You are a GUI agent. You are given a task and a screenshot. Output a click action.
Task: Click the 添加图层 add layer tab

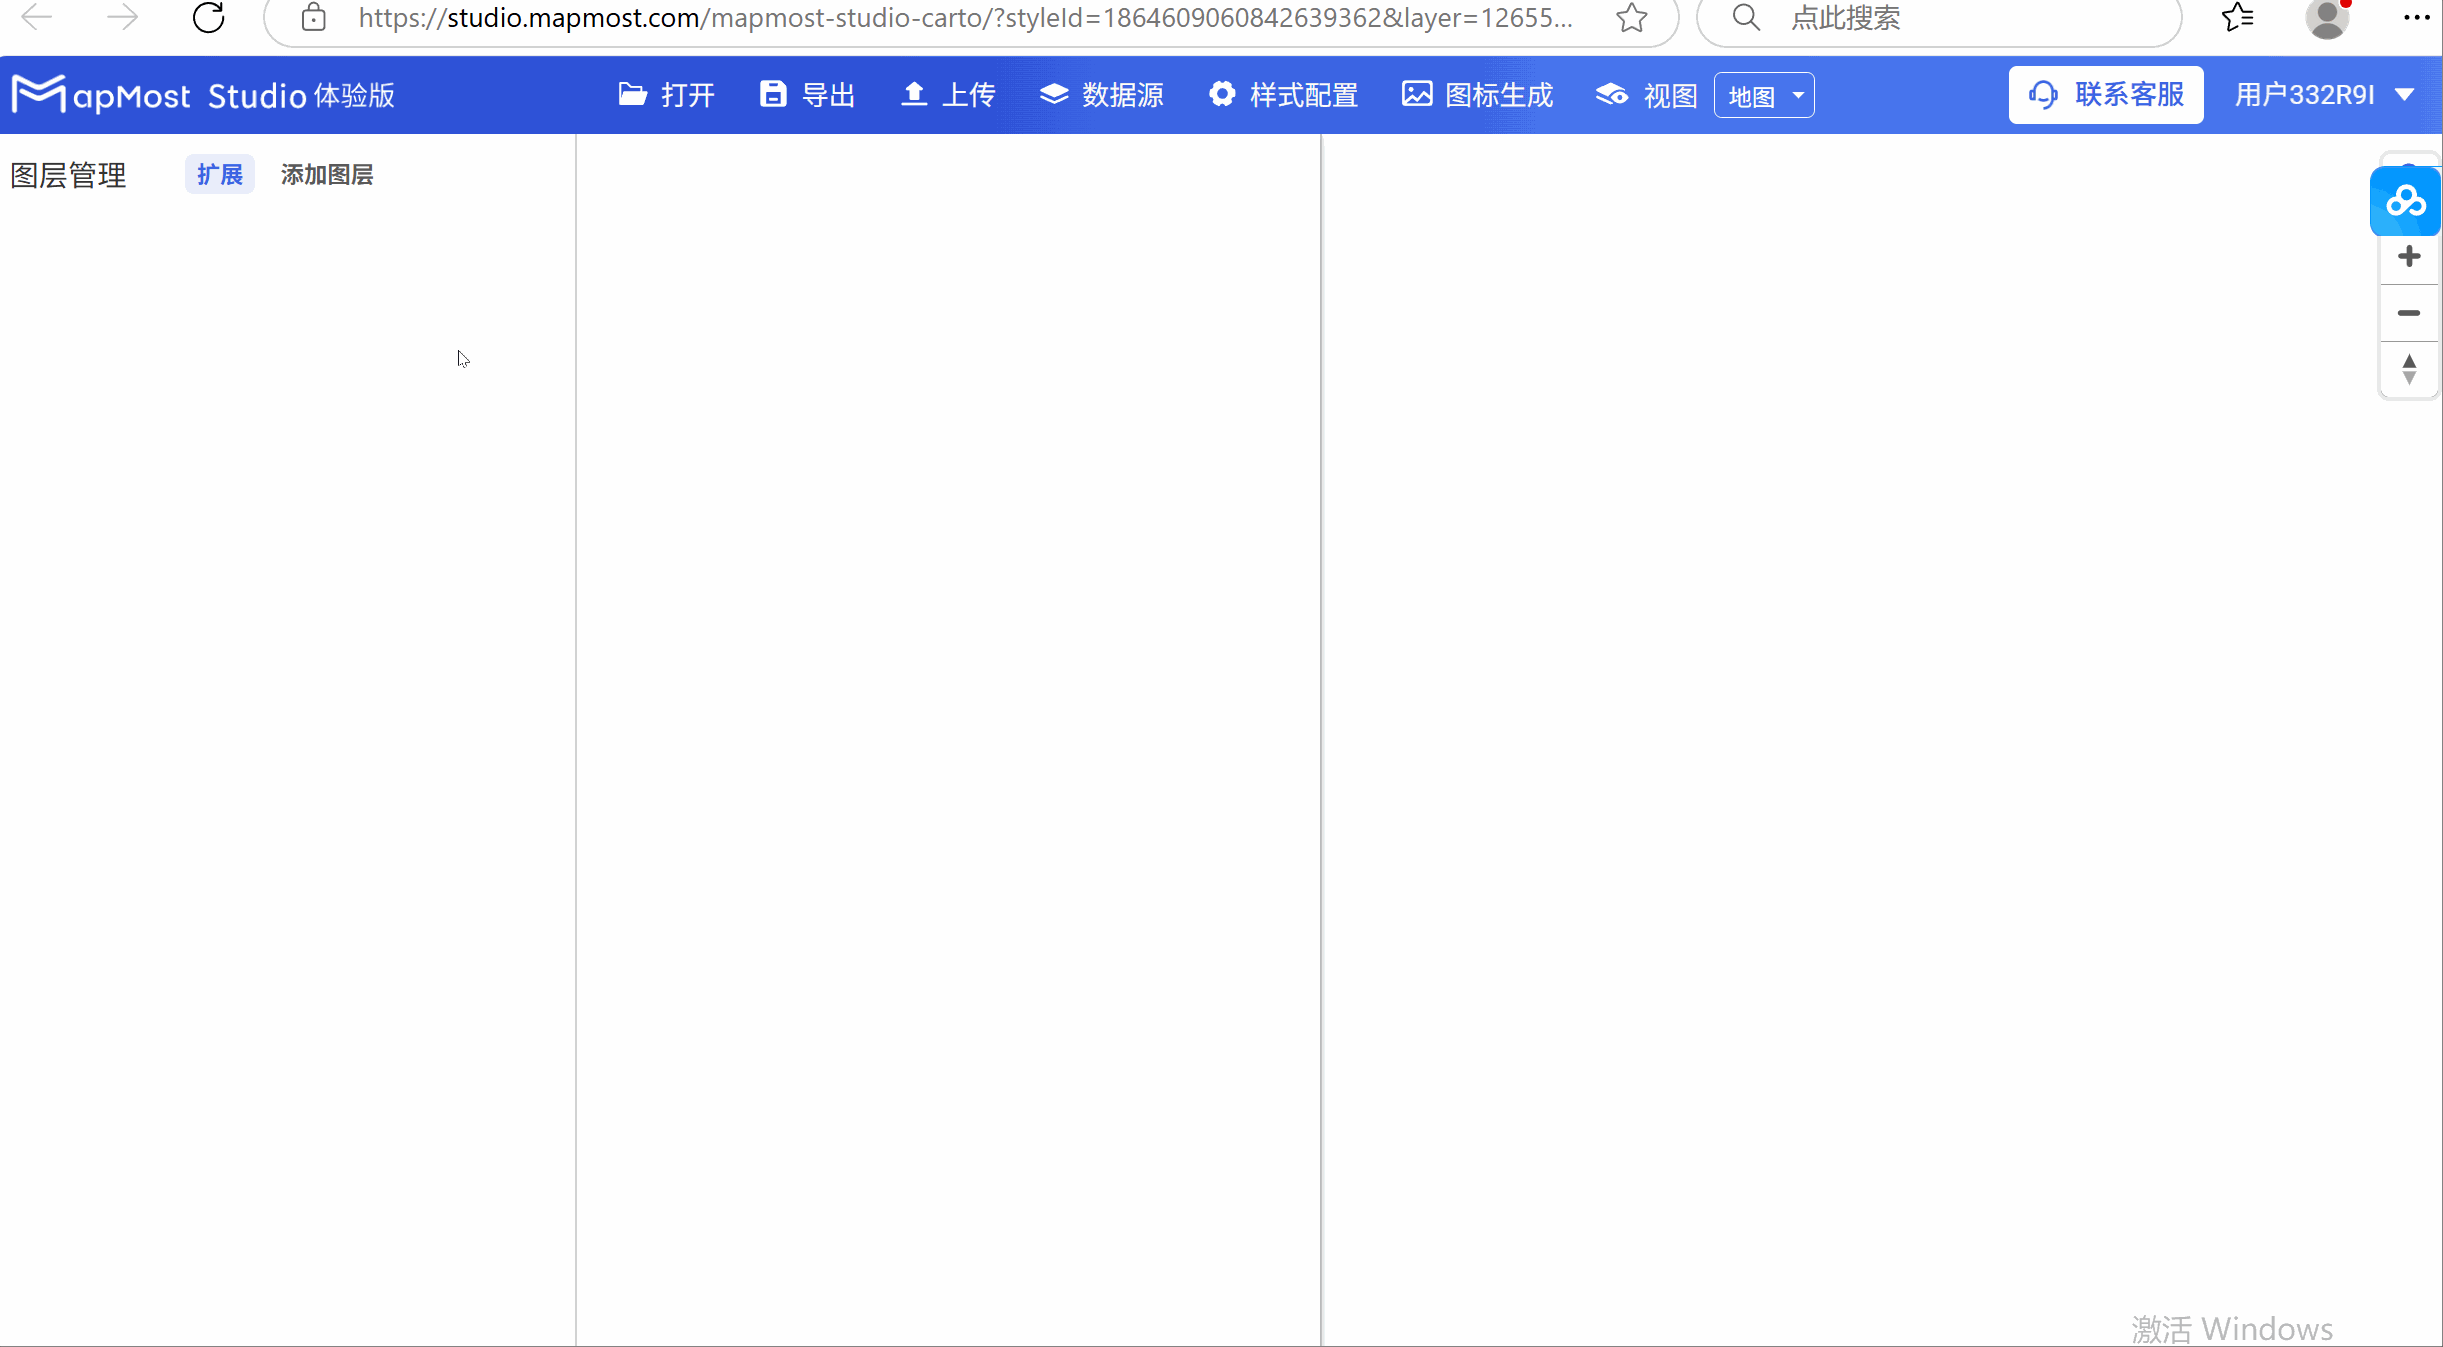(x=326, y=175)
